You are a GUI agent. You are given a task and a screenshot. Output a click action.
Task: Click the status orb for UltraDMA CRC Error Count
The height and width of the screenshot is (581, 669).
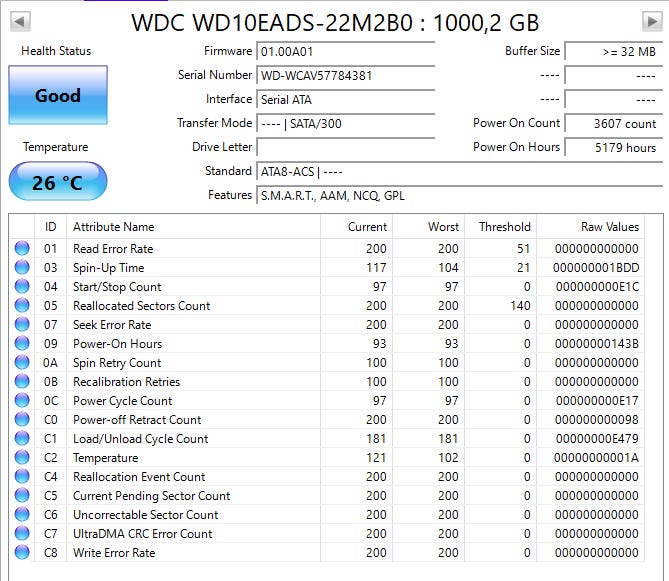click(22, 533)
